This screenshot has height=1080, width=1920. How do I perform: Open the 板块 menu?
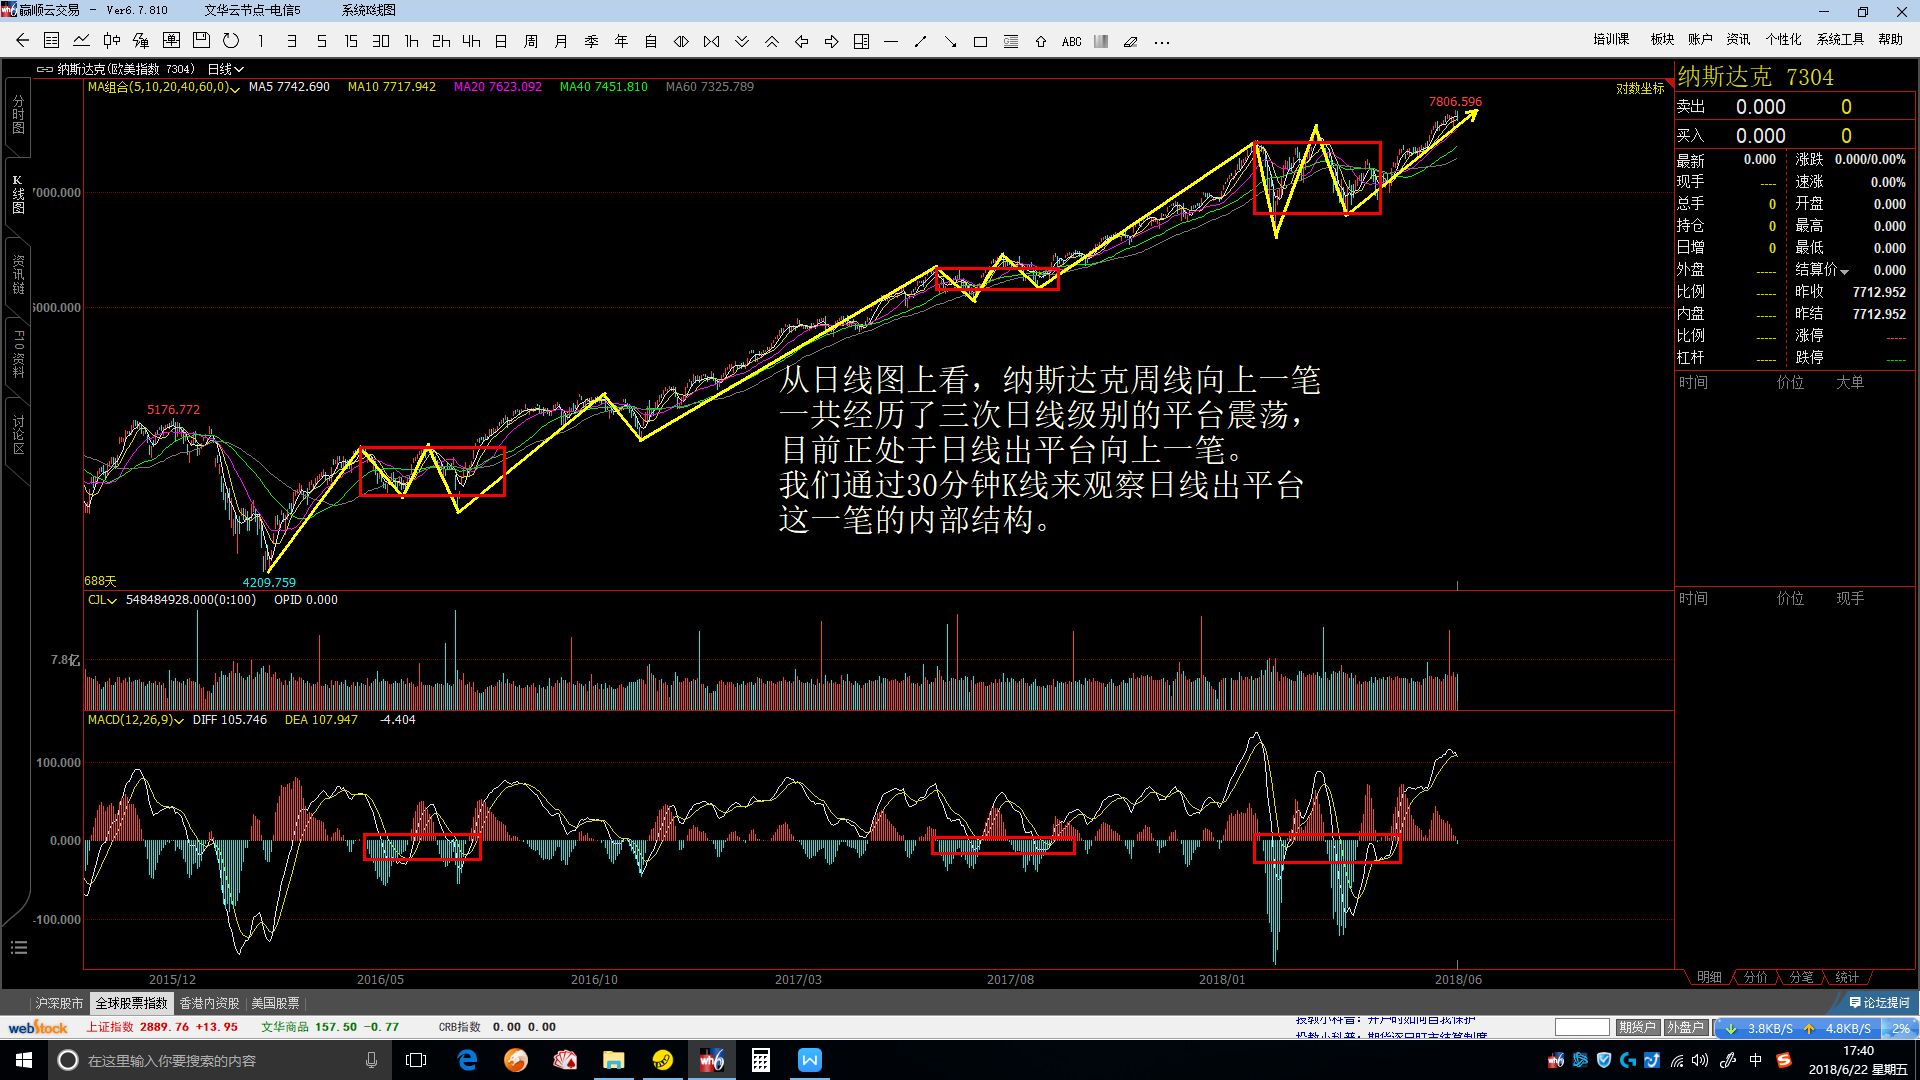coord(1662,39)
